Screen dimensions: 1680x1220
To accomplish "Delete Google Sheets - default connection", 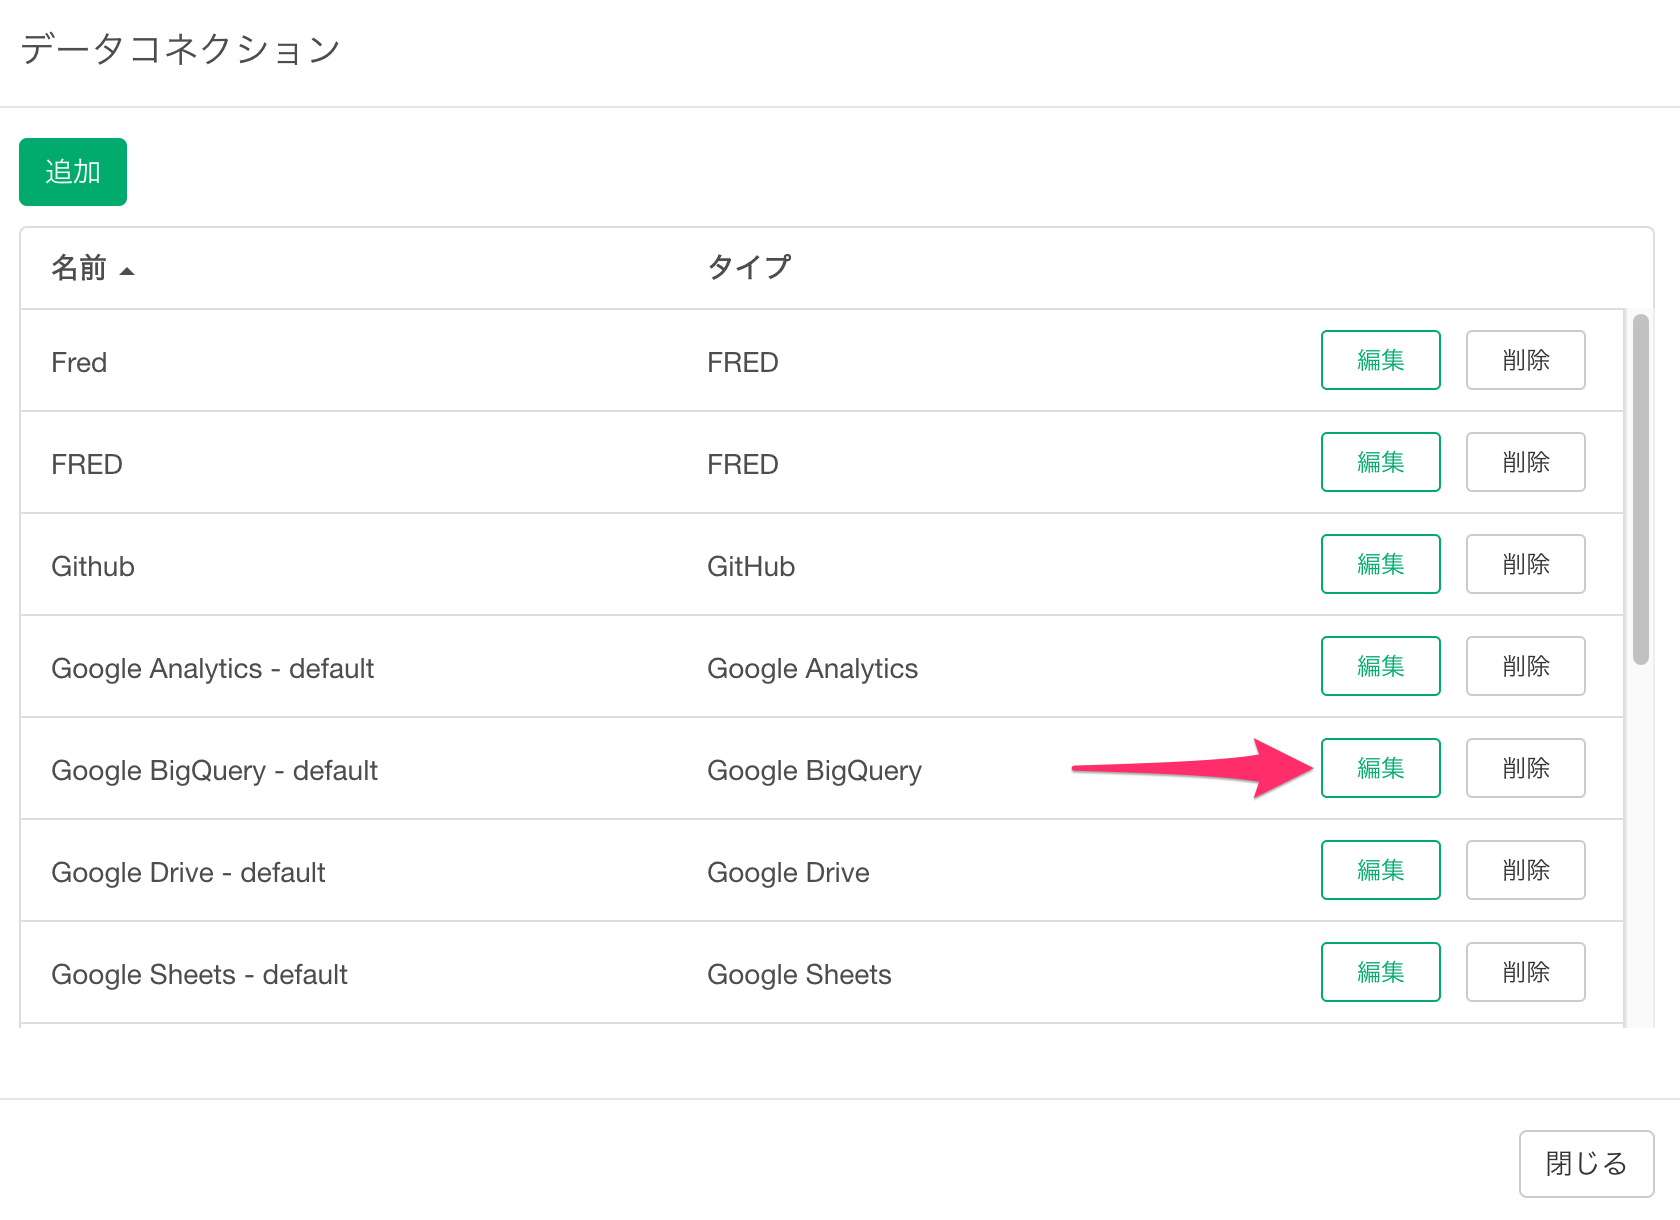I will pos(1525,972).
